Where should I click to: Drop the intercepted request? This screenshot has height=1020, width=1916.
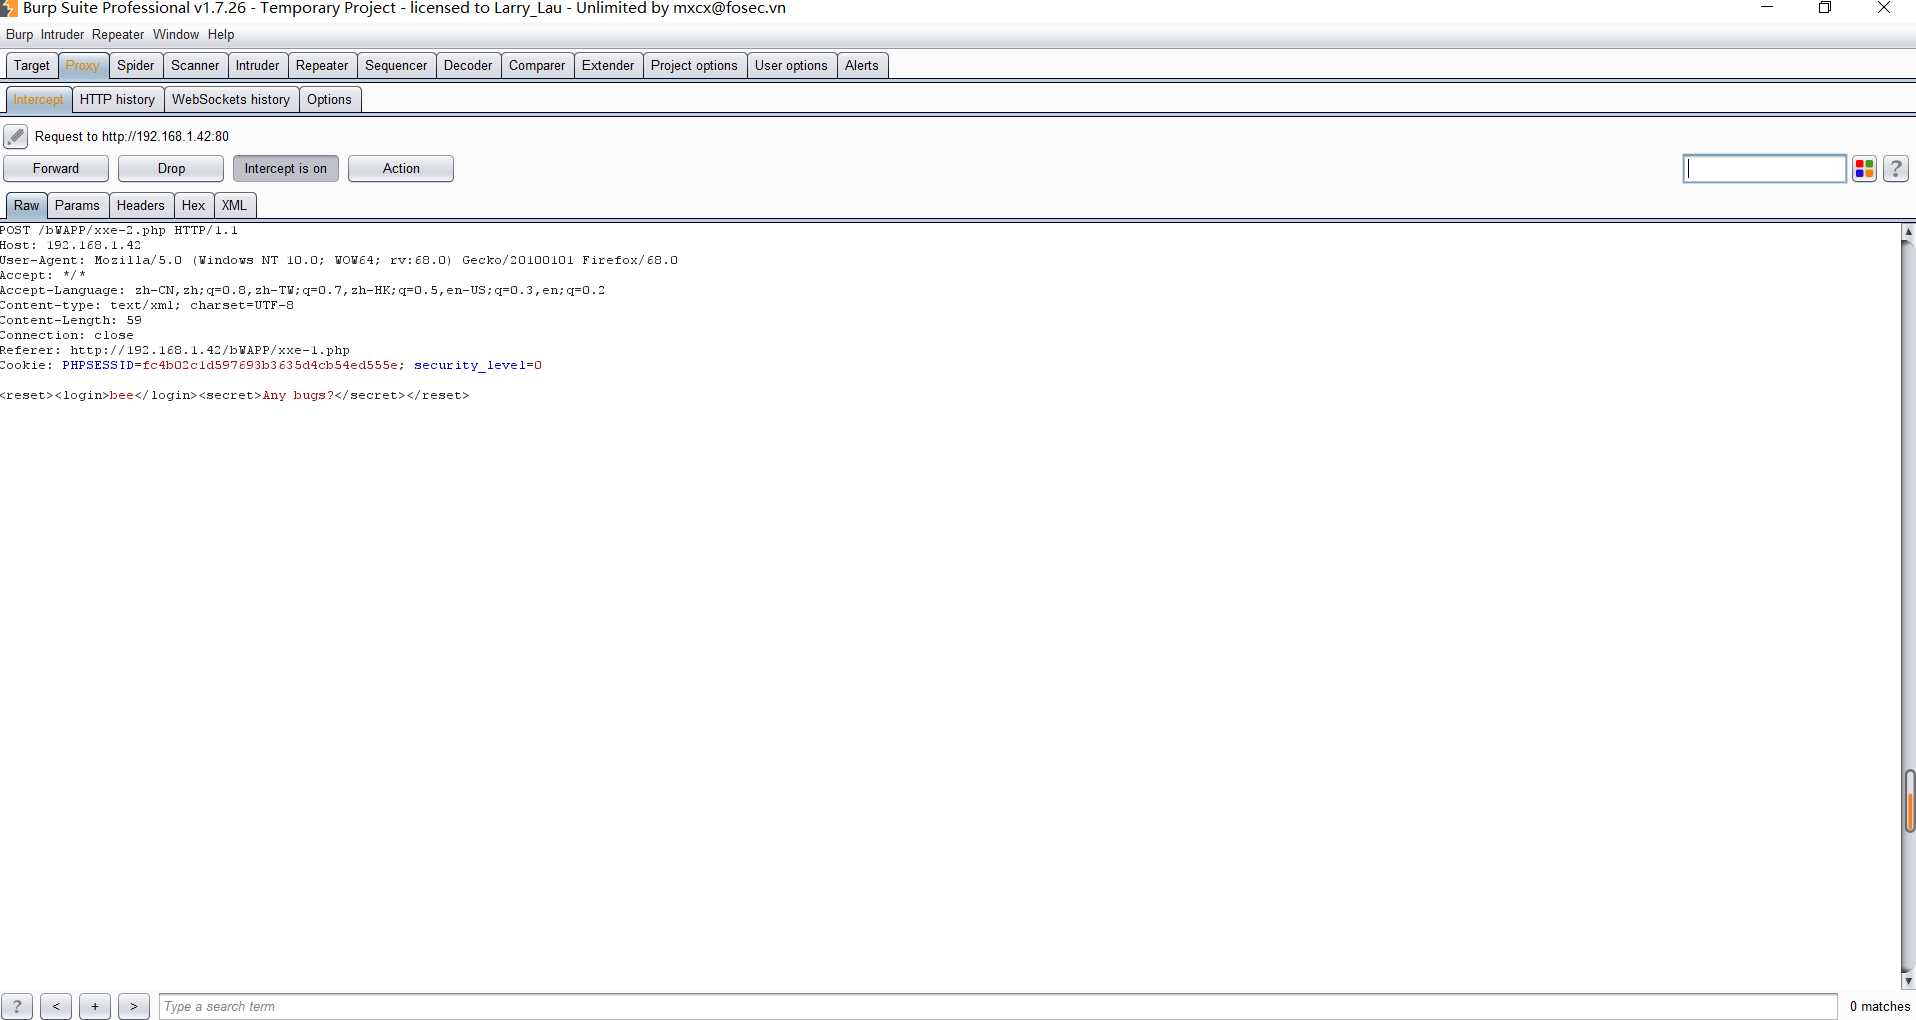pyautogui.click(x=171, y=169)
